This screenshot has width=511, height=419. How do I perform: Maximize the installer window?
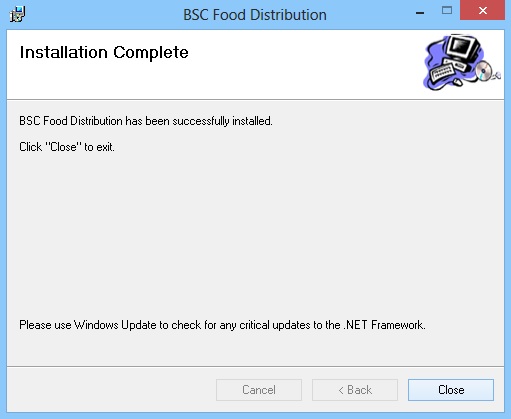[x=447, y=11]
